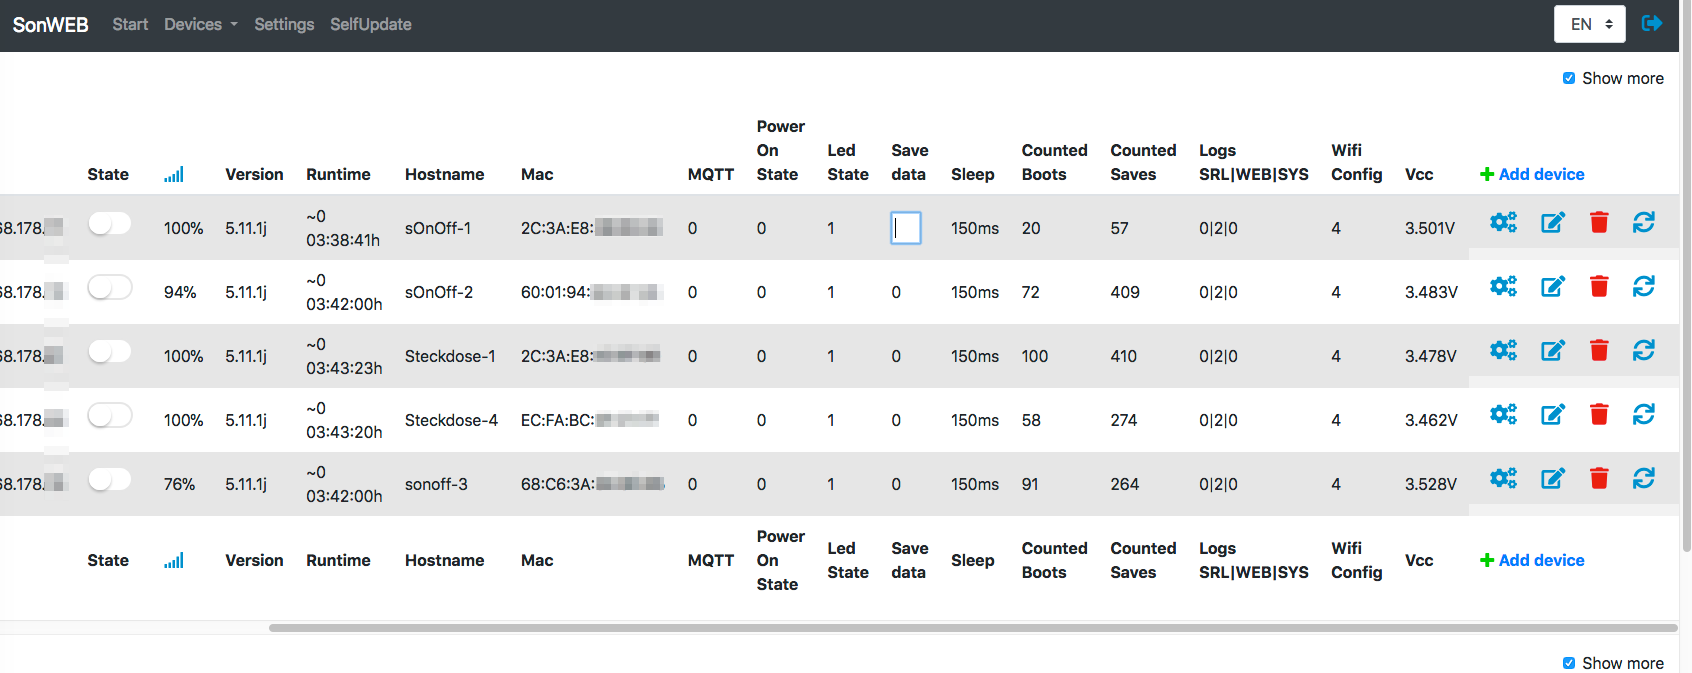
Task: Click the top Counted Boots header
Action: [x=1054, y=162]
